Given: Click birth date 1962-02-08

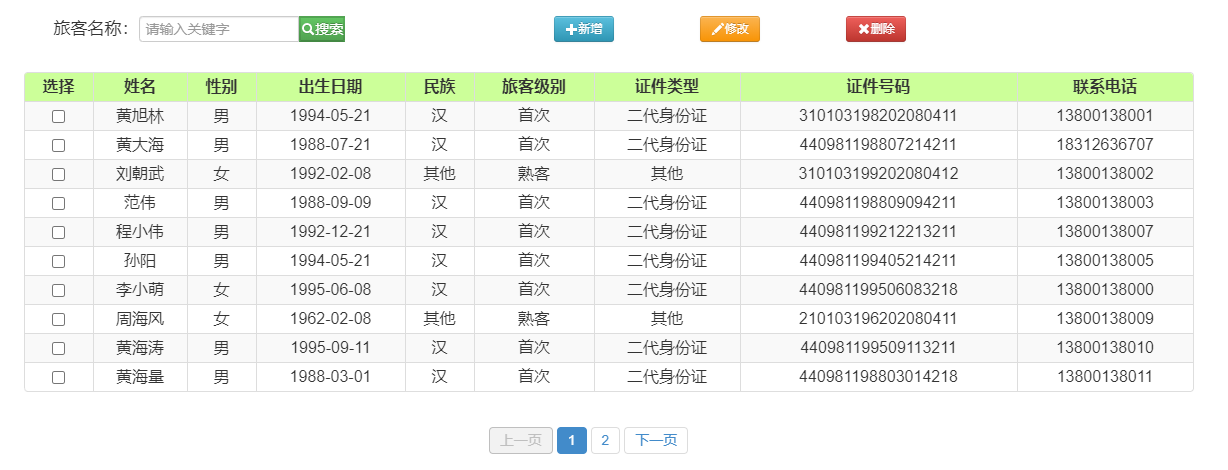Looking at the screenshot, I should 331,319.
